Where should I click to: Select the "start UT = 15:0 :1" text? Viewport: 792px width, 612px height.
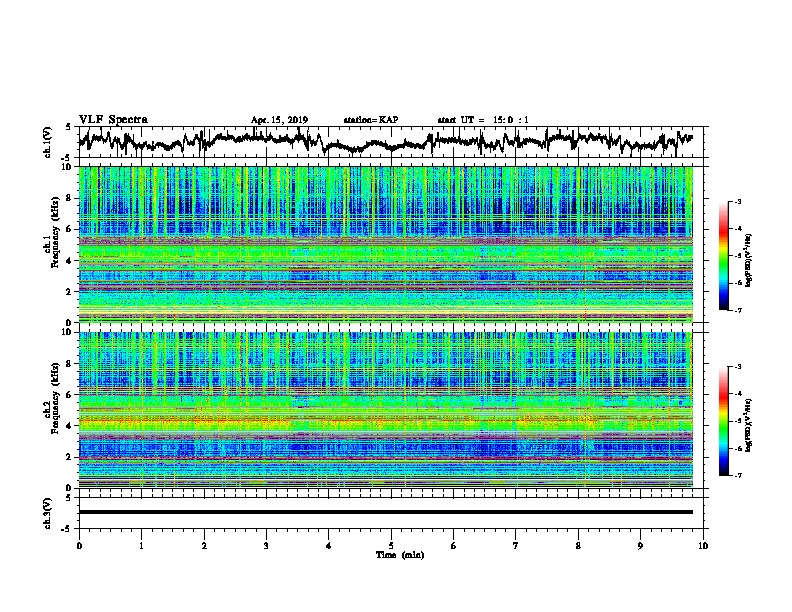[483, 120]
